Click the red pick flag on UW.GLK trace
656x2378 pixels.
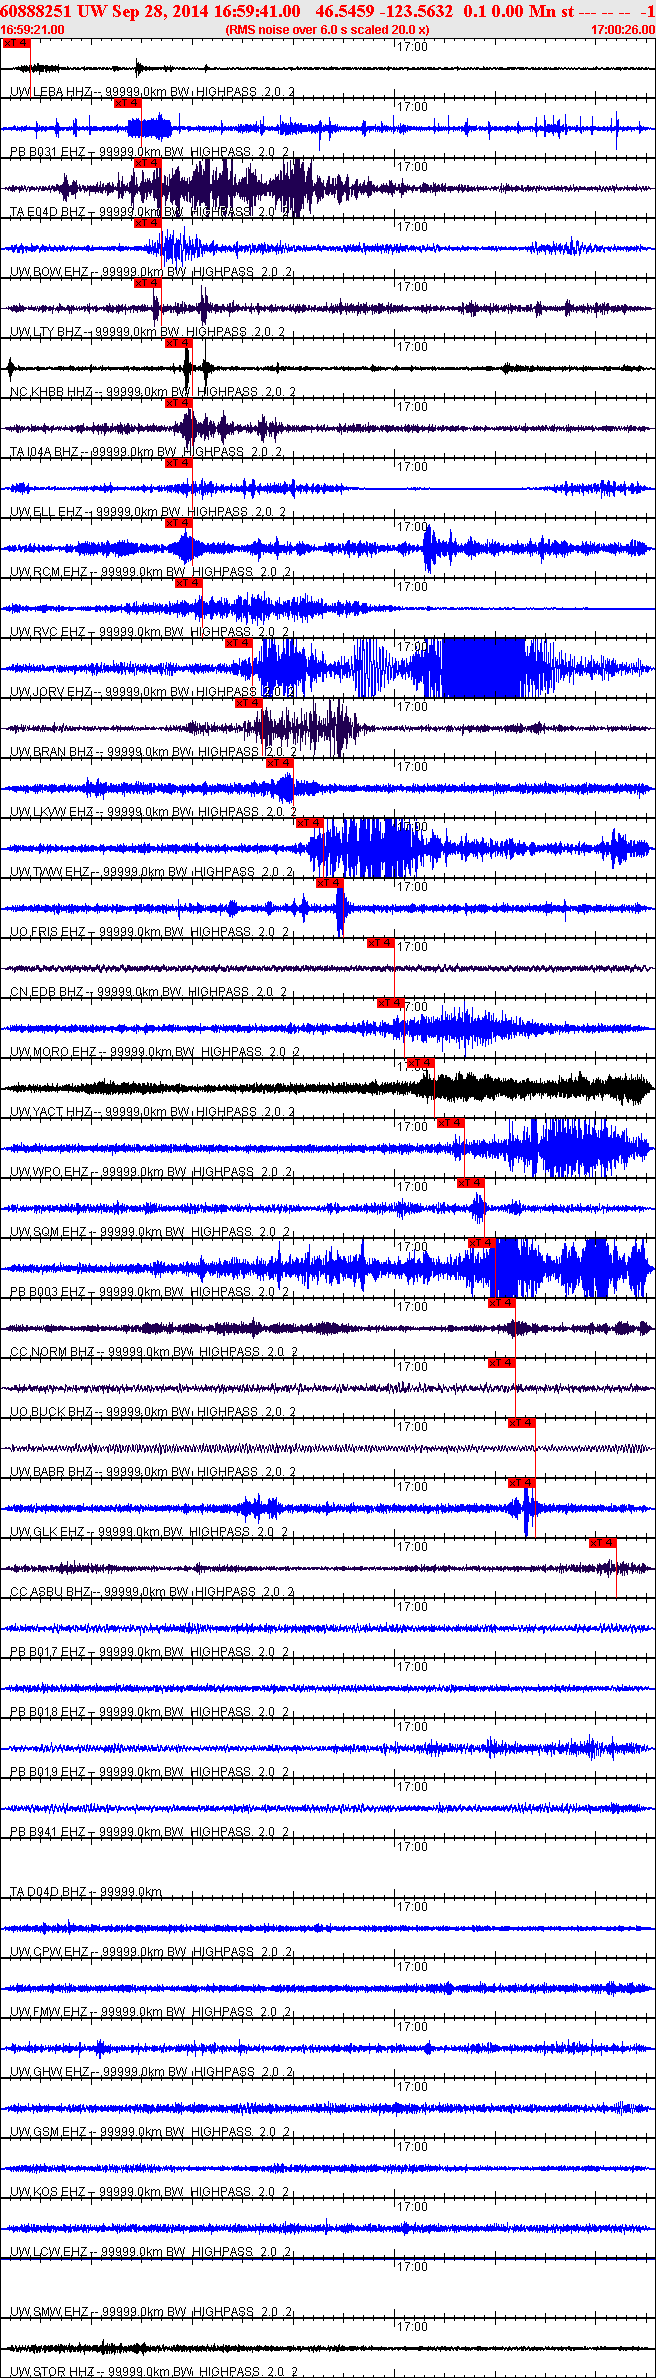(521, 1483)
